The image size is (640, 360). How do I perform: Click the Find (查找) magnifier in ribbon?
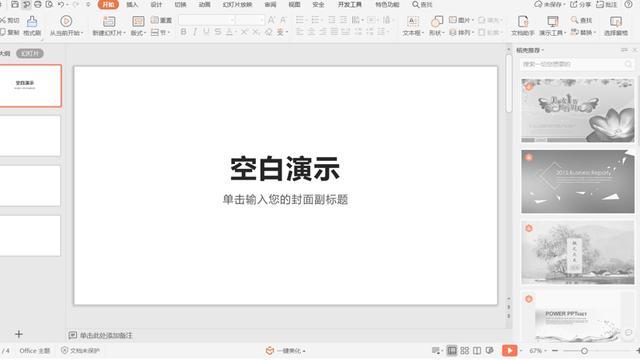(575, 20)
